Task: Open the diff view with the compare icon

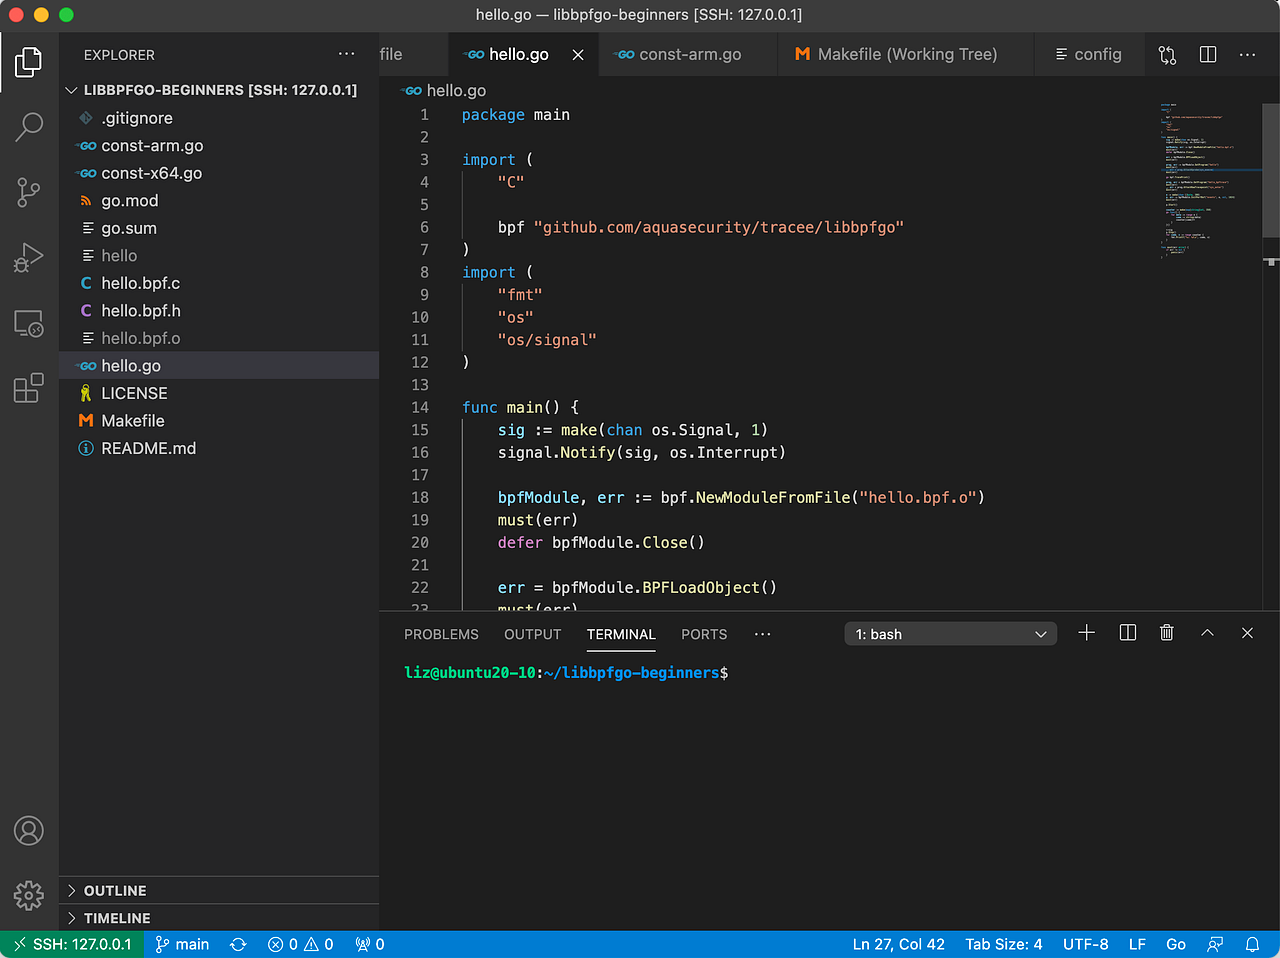Action: tap(1167, 55)
